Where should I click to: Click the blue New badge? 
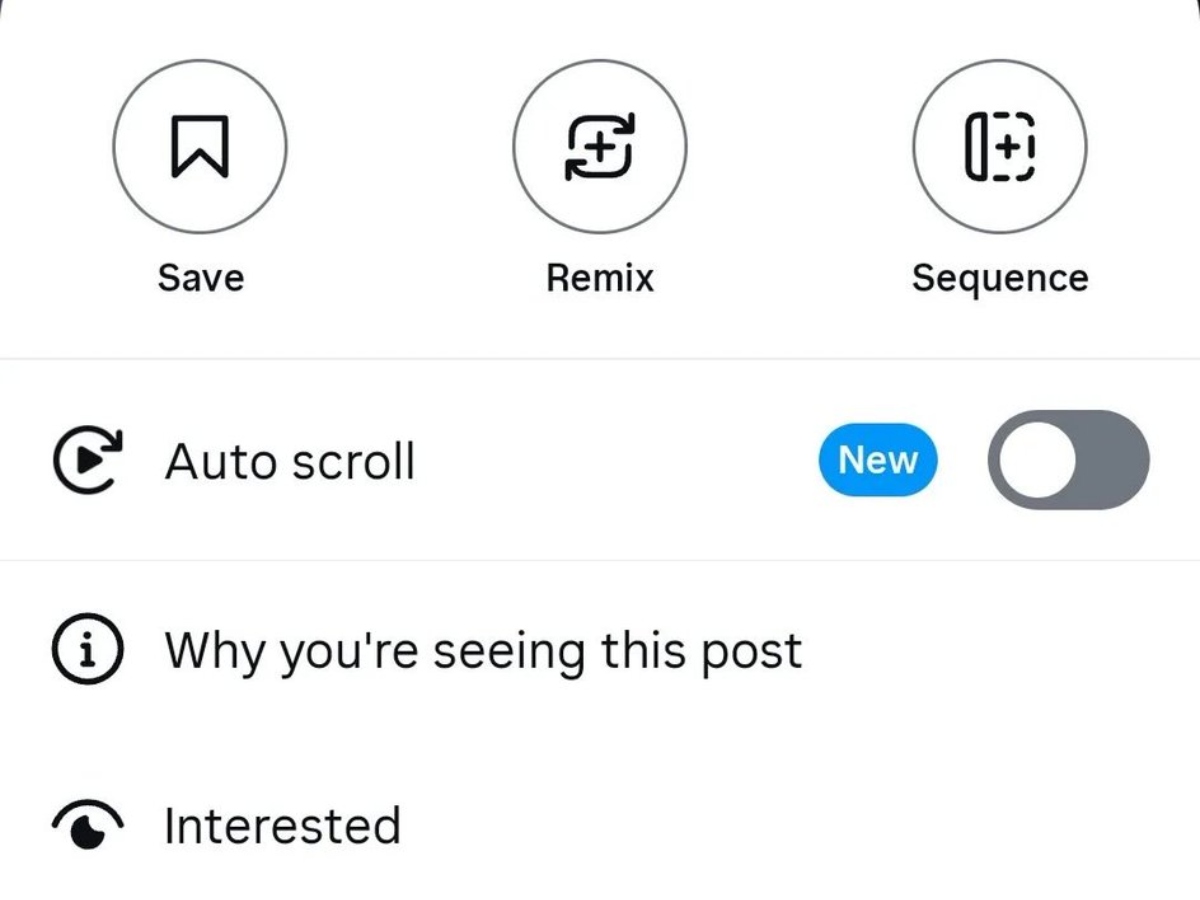click(x=877, y=460)
